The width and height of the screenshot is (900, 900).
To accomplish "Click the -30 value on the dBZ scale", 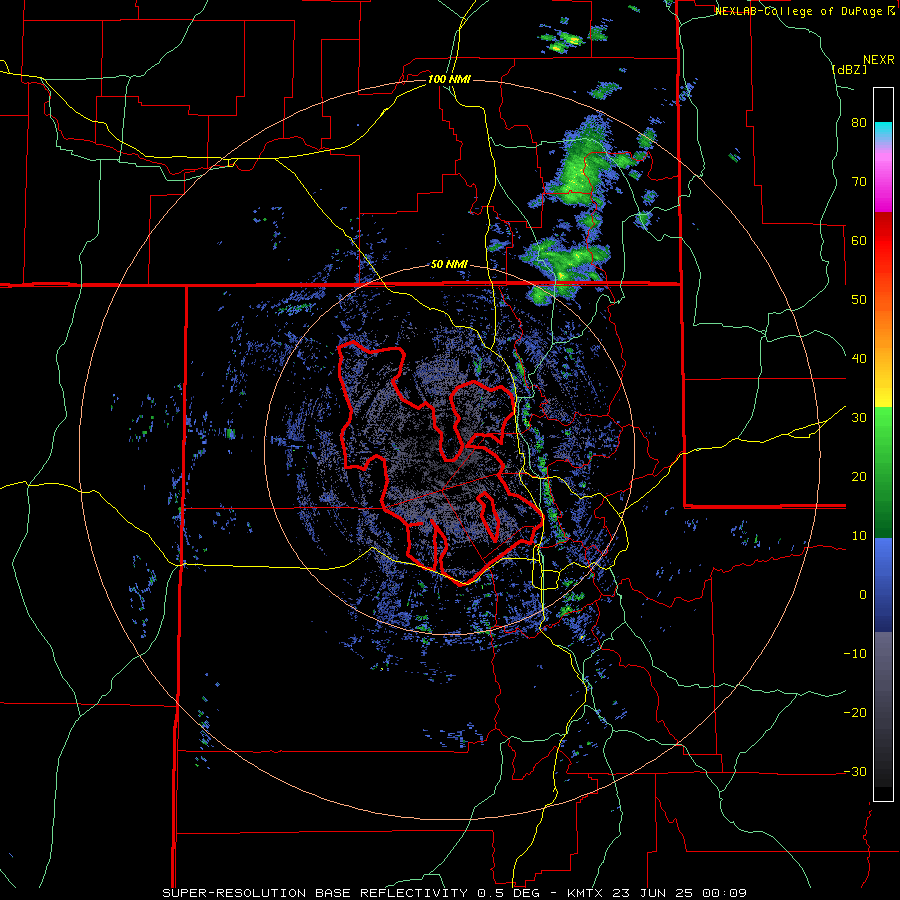I will click(x=855, y=772).
